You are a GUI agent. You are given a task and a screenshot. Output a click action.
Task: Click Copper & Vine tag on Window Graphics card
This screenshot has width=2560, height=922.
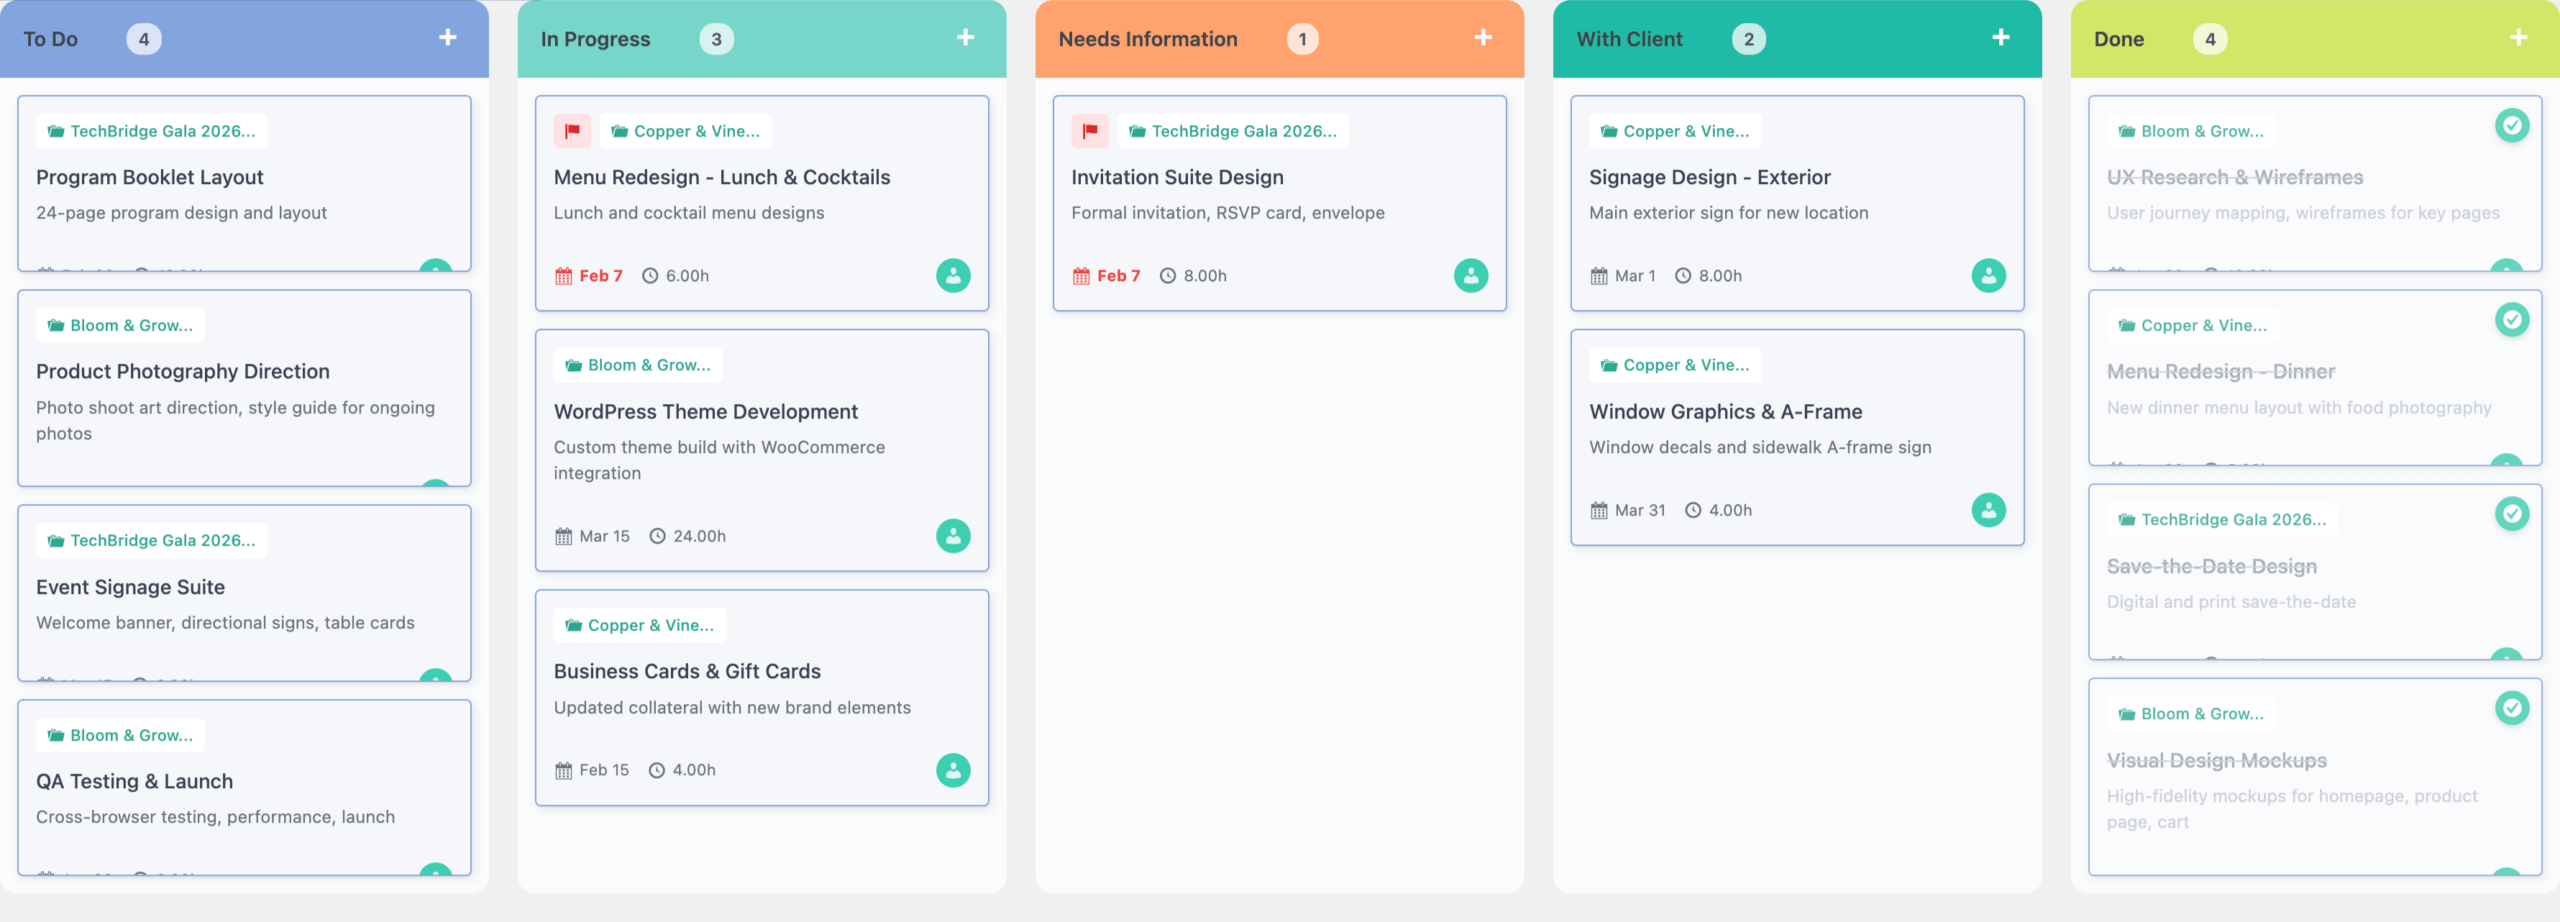tap(1675, 365)
